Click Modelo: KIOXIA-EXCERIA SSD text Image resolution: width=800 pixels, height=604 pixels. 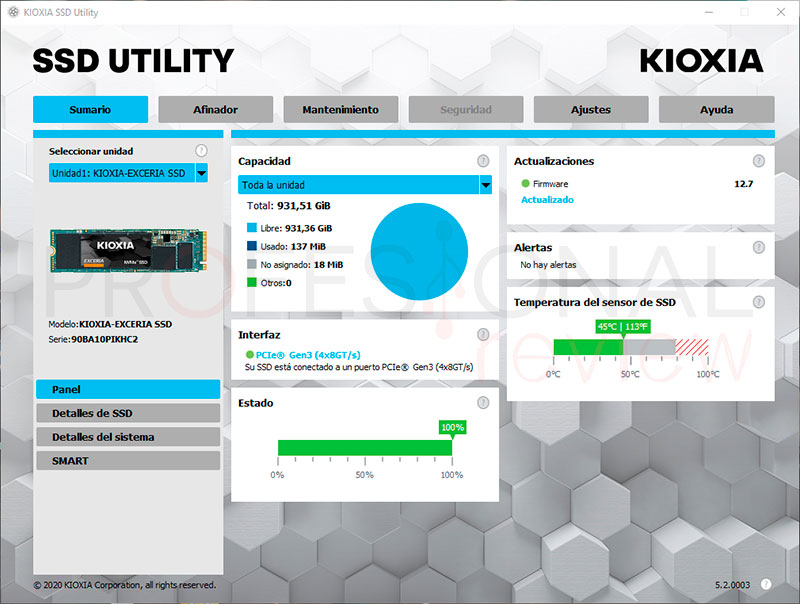(x=110, y=324)
